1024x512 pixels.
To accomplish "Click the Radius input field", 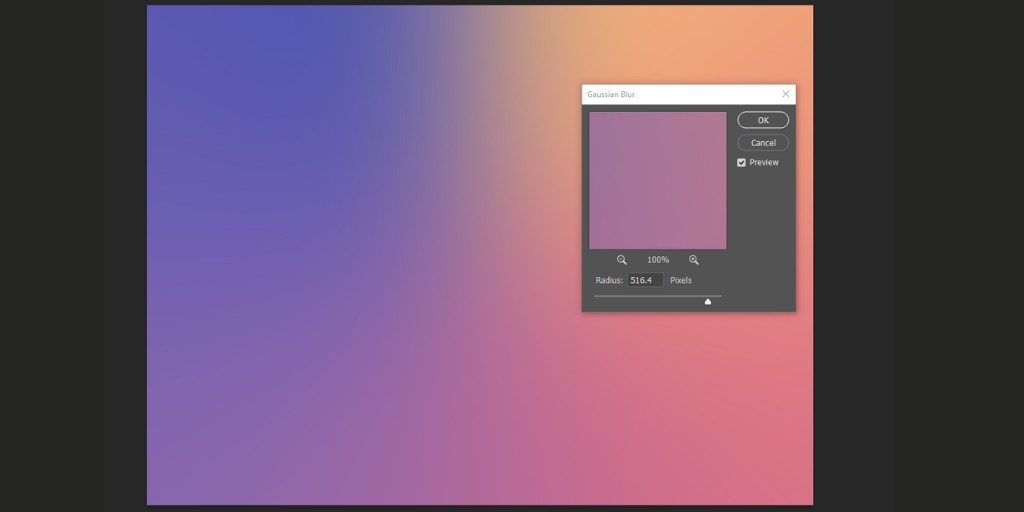I will 645,280.
